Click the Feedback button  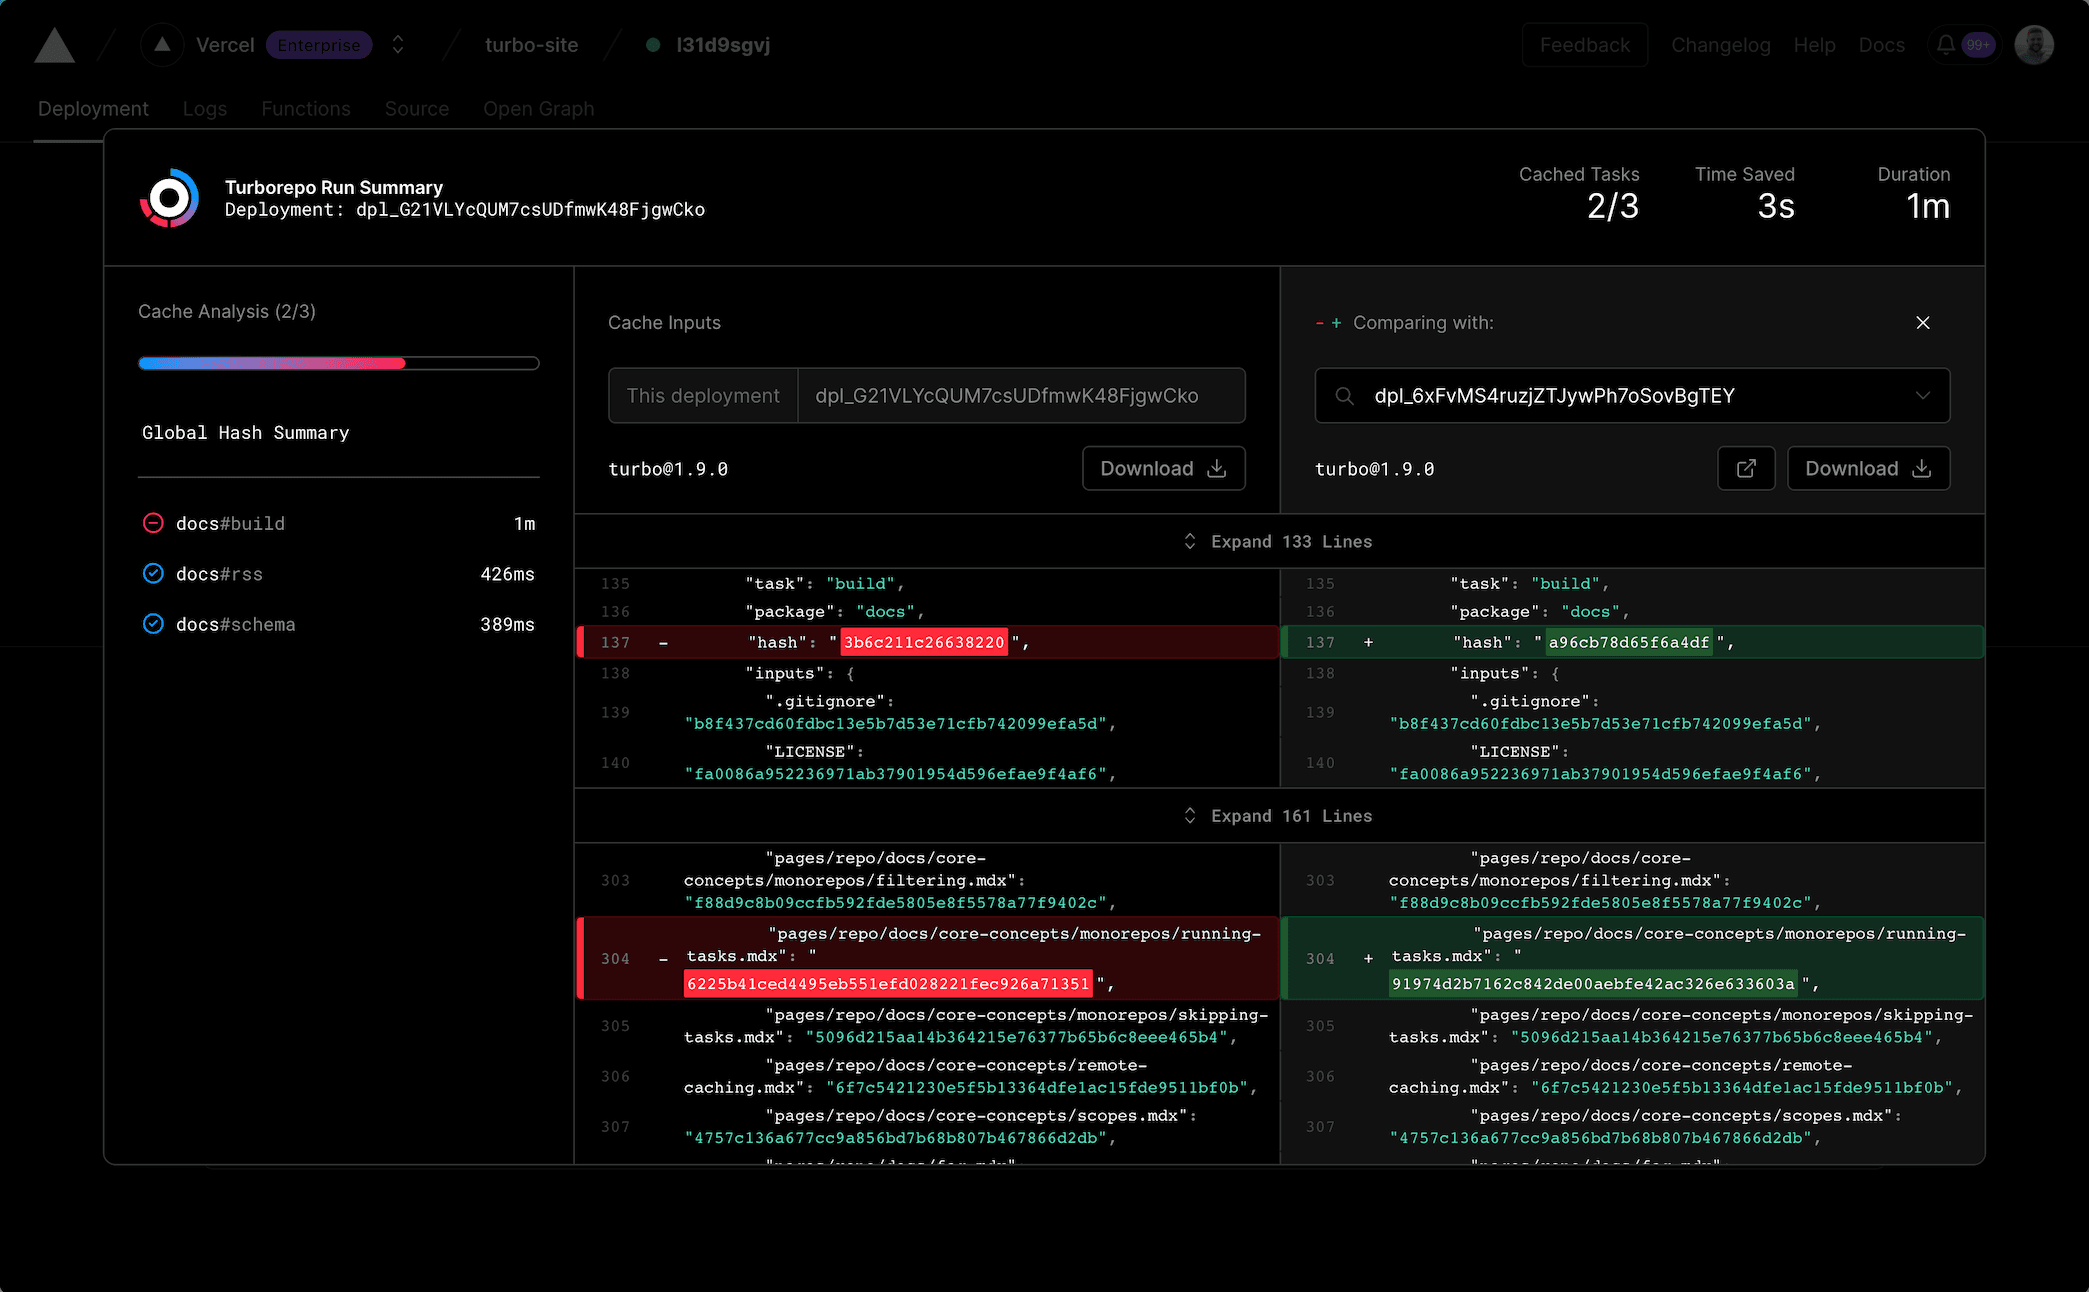(1584, 45)
